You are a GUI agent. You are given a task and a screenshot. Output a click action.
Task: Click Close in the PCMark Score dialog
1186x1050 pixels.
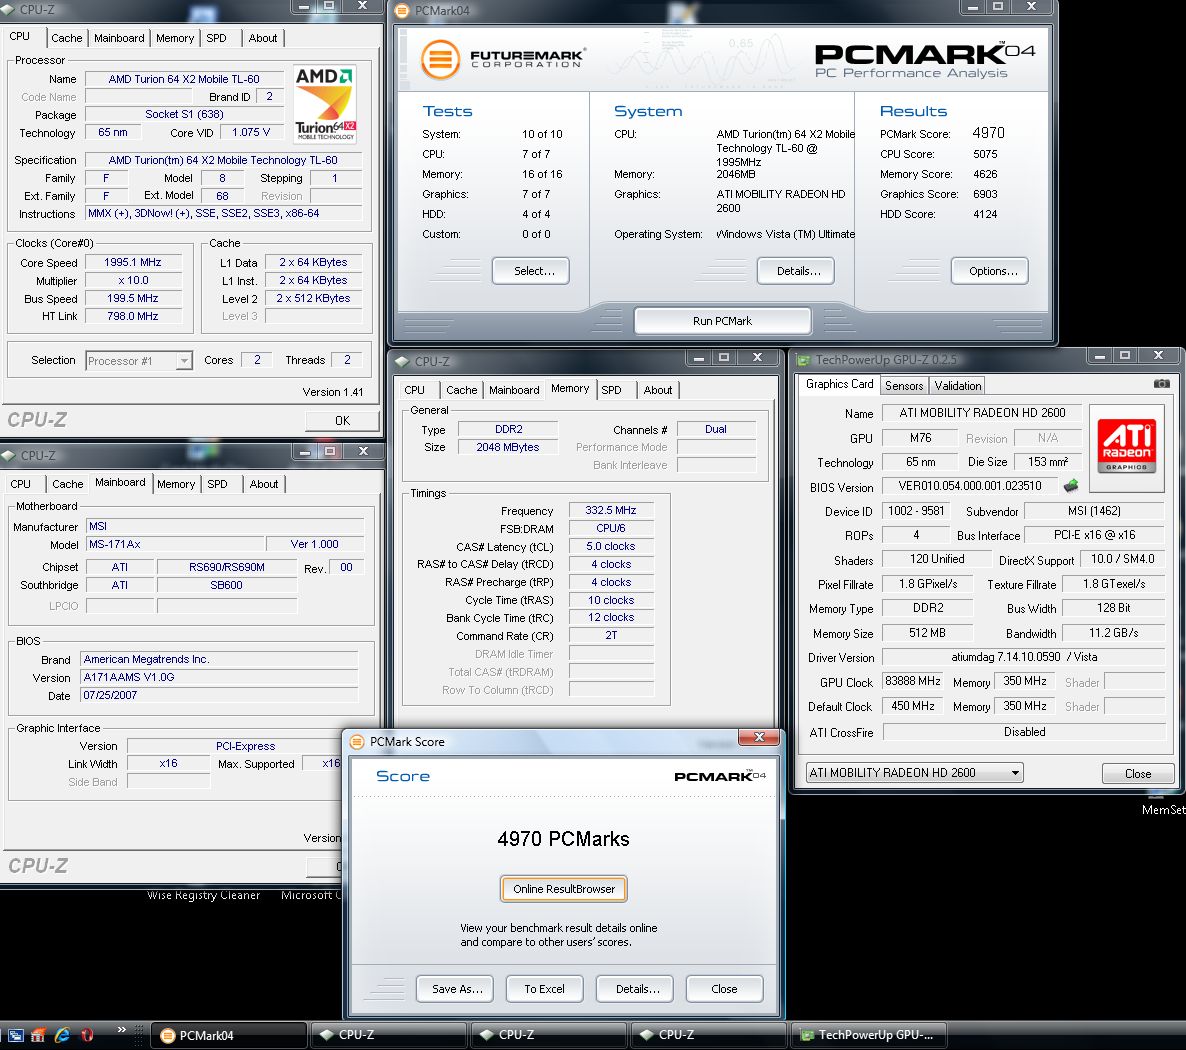coord(724,989)
